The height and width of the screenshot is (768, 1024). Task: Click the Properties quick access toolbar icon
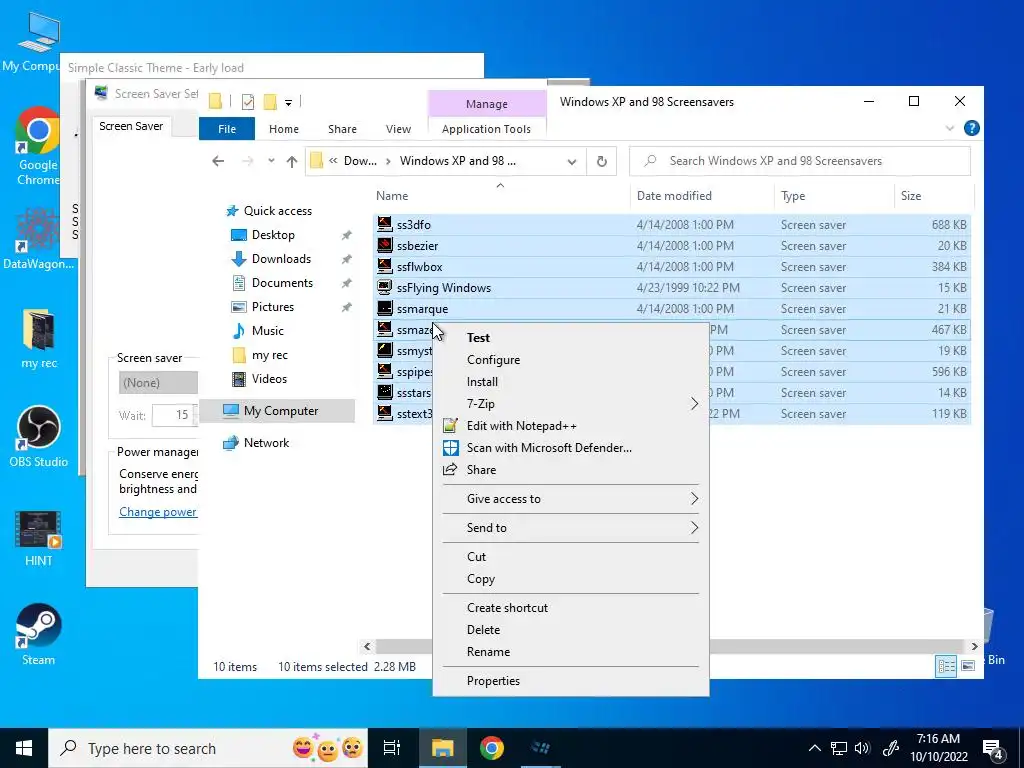pyautogui.click(x=248, y=101)
